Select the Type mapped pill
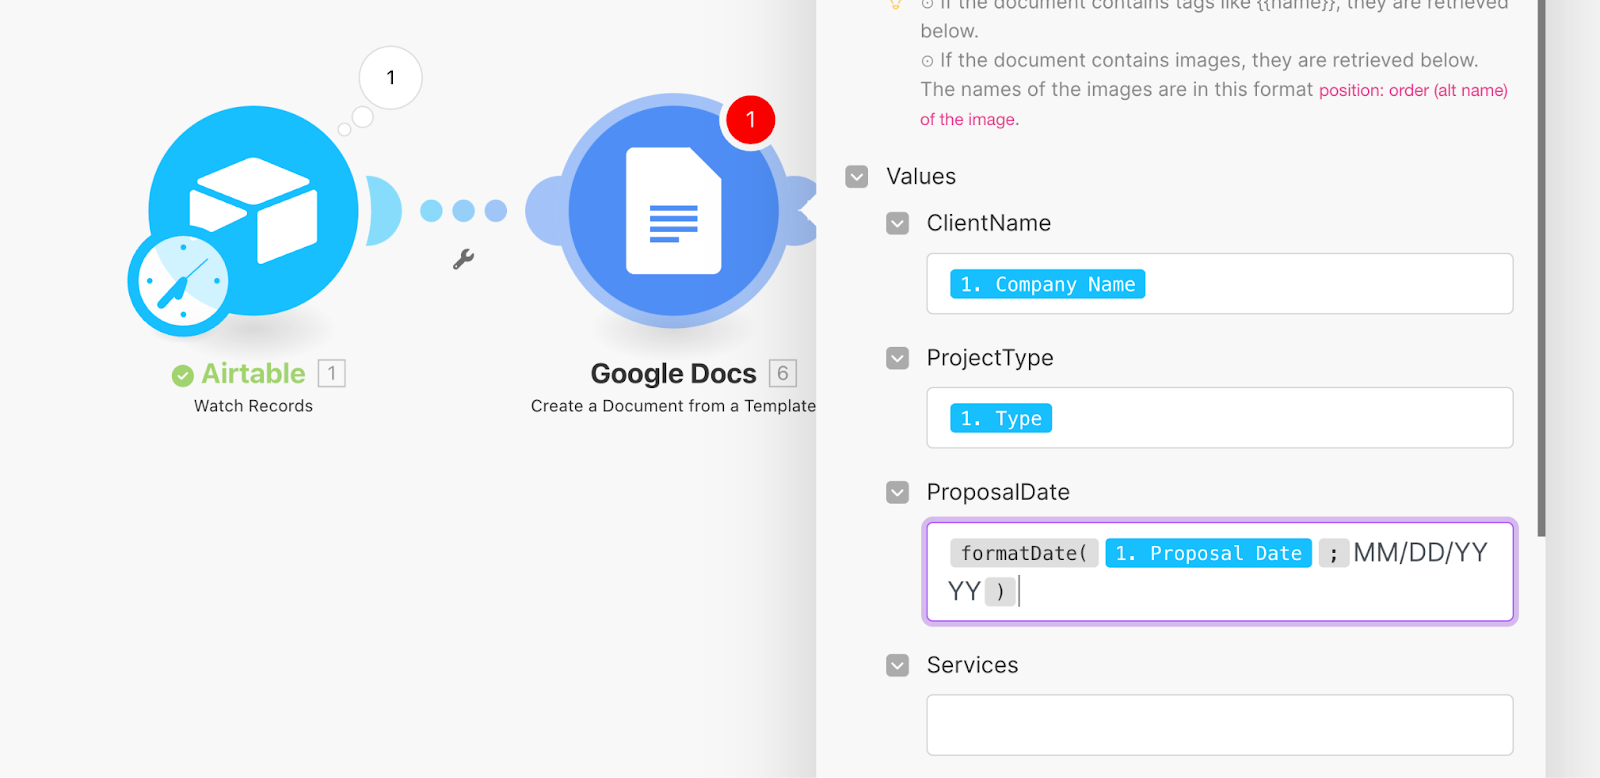 [1001, 418]
